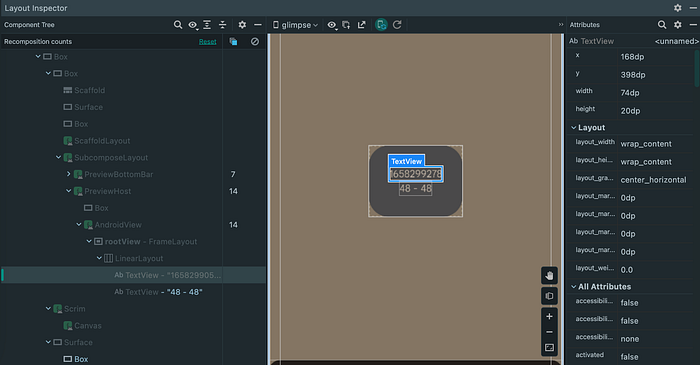Click the layout_gravity center_horizontal value
The image size is (700, 365).
click(653, 180)
